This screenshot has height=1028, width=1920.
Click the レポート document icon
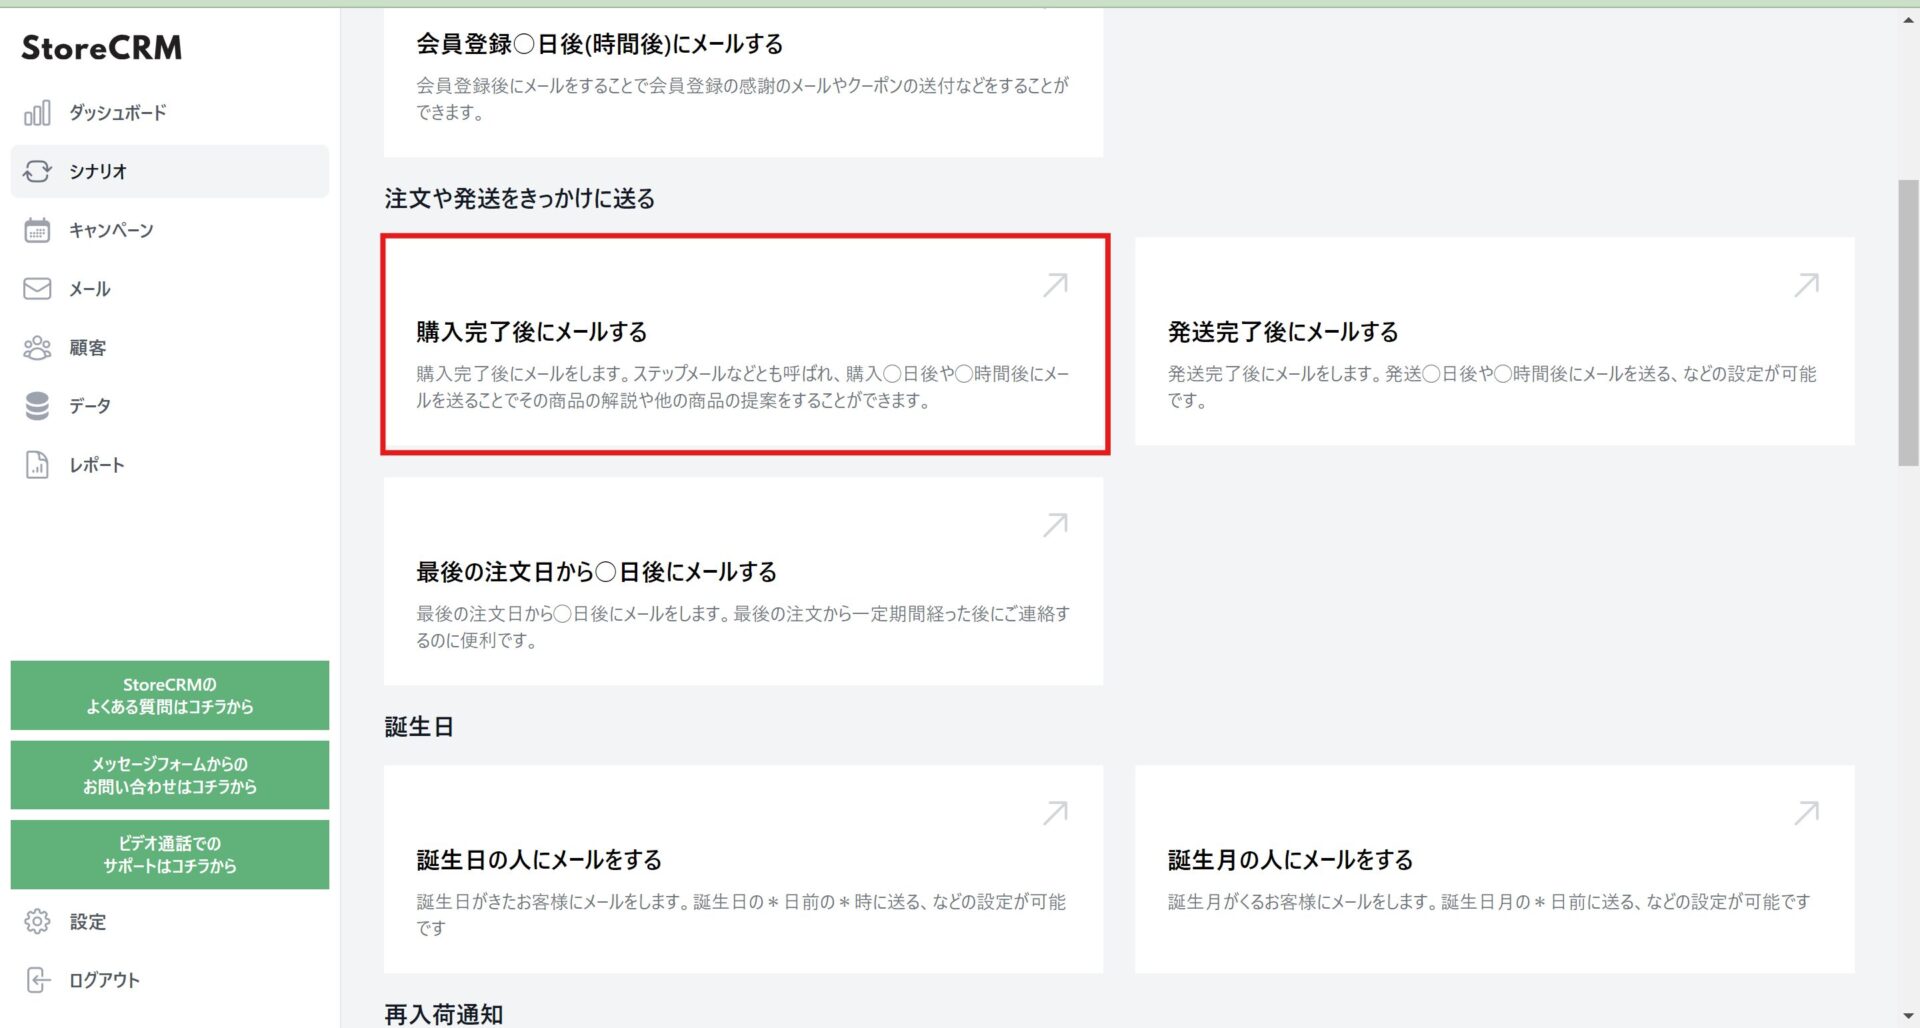coord(37,465)
